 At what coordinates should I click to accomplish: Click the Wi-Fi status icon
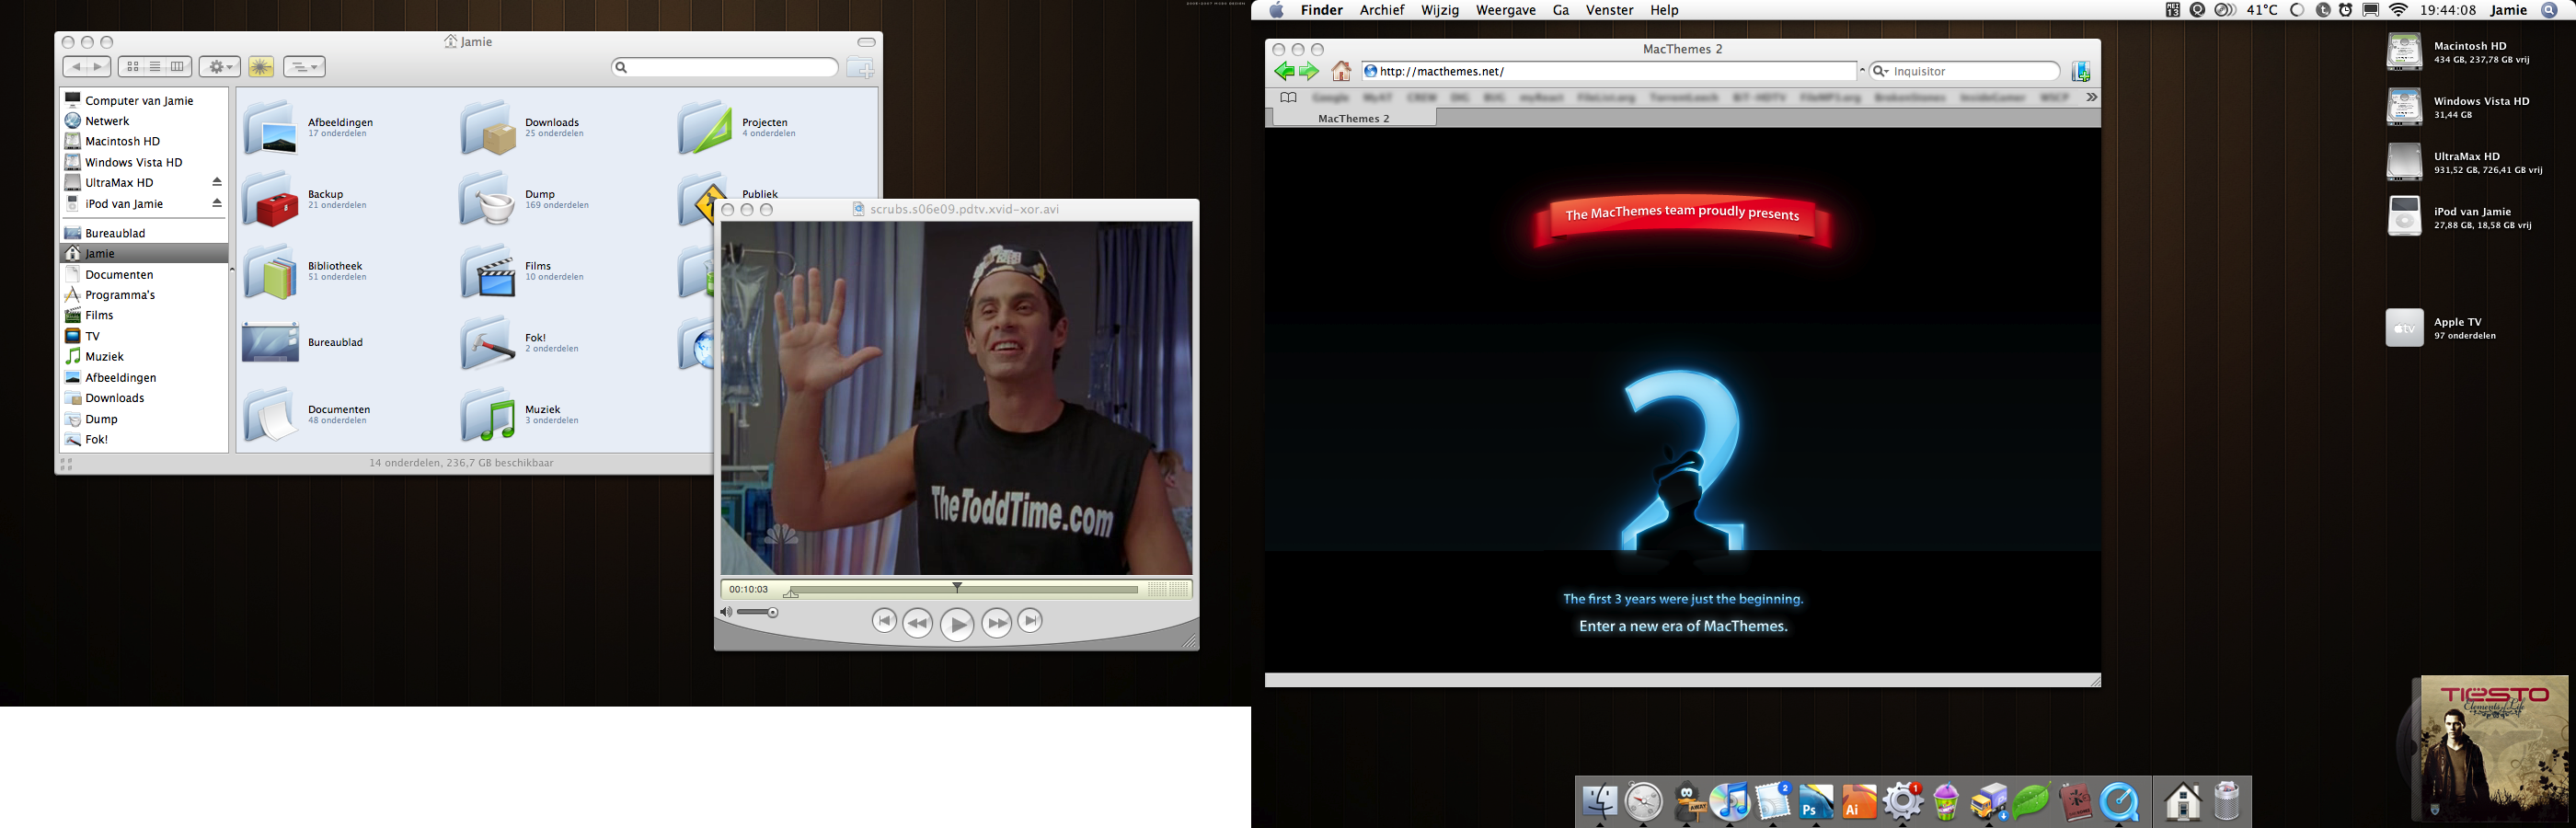(x=2398, y=10)
